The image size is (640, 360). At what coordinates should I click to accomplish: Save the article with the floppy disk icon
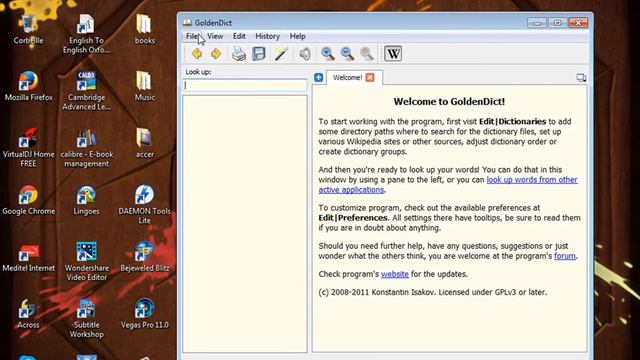[259, 53]
